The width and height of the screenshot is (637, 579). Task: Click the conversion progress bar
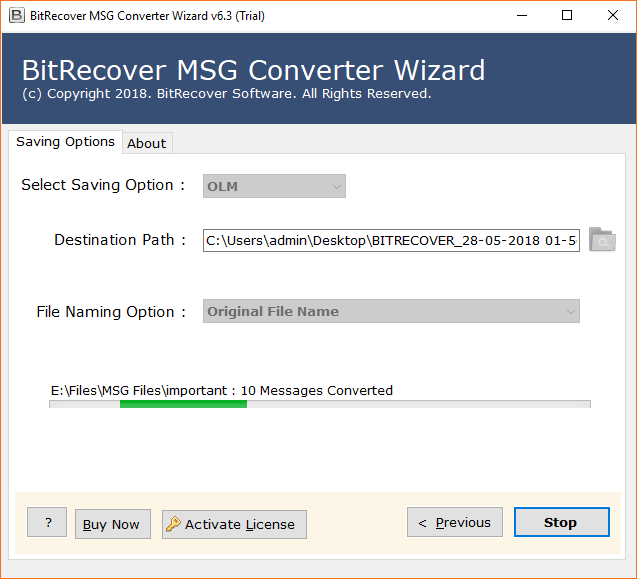320,404
